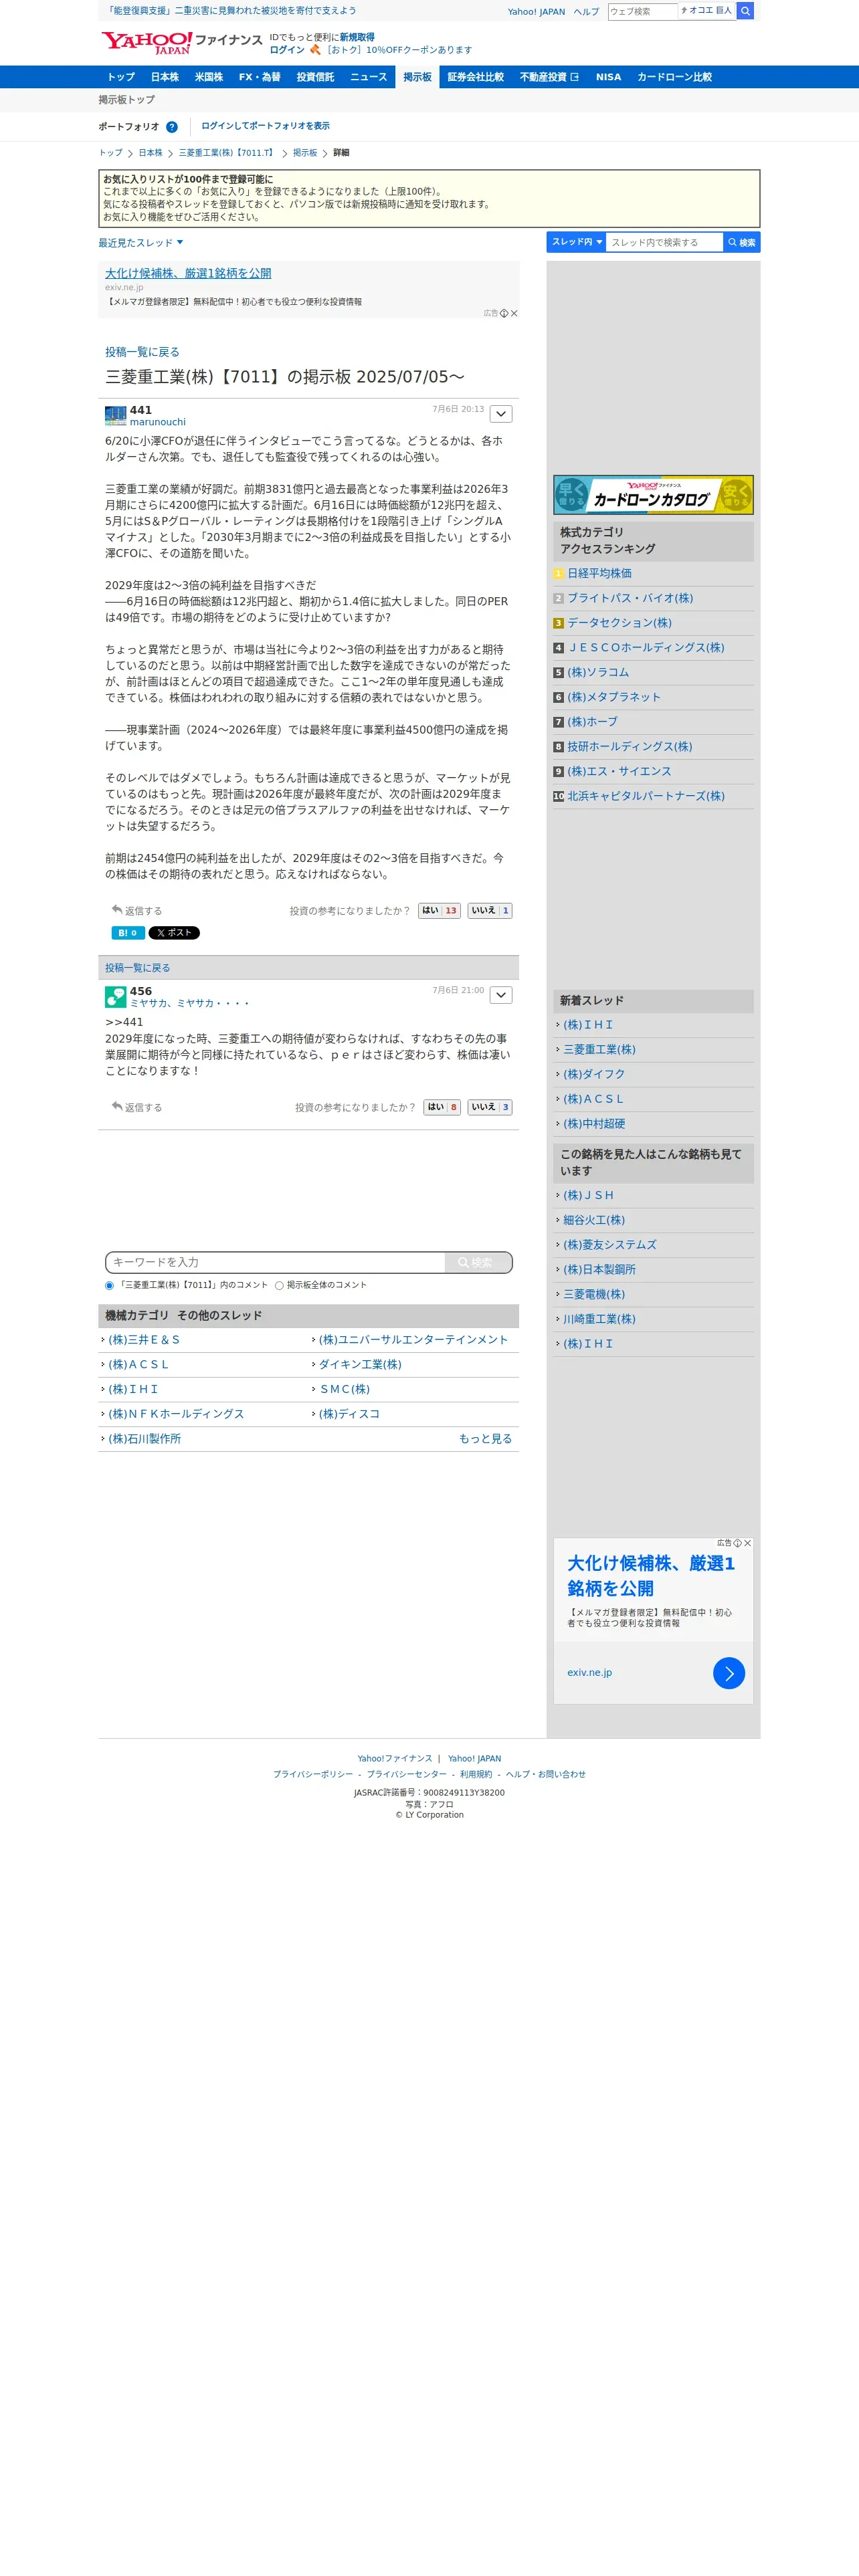
Task: Click the keyword search 検索 button
Action: tap(477, 1262)
